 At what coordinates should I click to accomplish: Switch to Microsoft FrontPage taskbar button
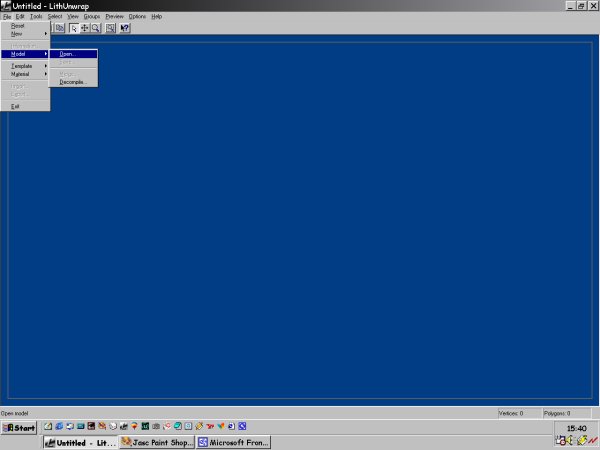pyautogui.click(x=233, y=442)
